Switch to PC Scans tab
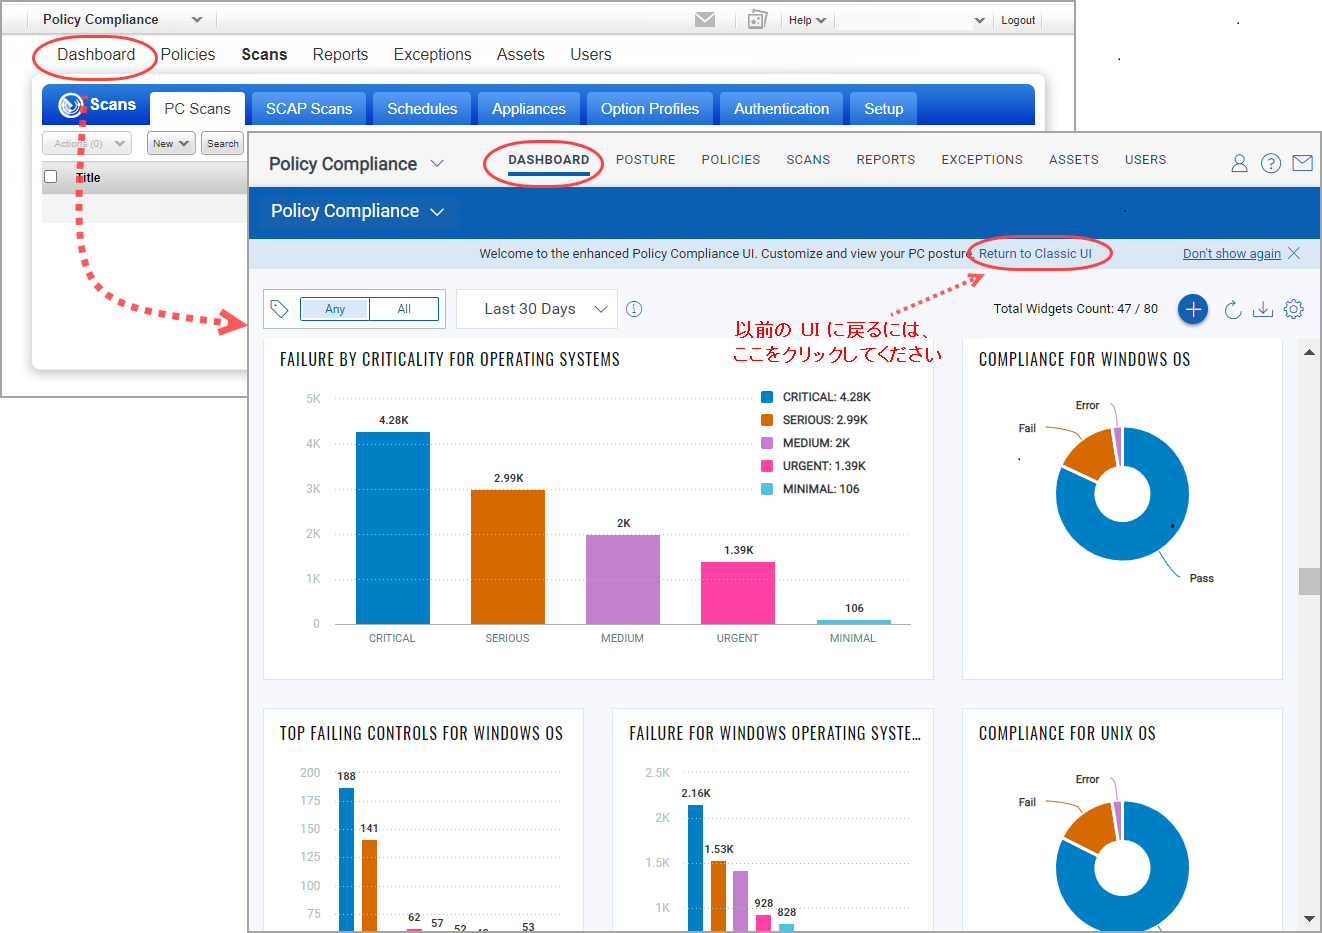 (197, 109)
